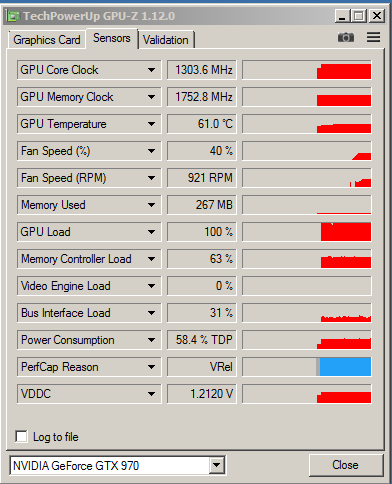This screenshot has height=484, width=392.
Task: Open the PerfCap Reason dropdown arrow
Action: click(x=151, y=367)
